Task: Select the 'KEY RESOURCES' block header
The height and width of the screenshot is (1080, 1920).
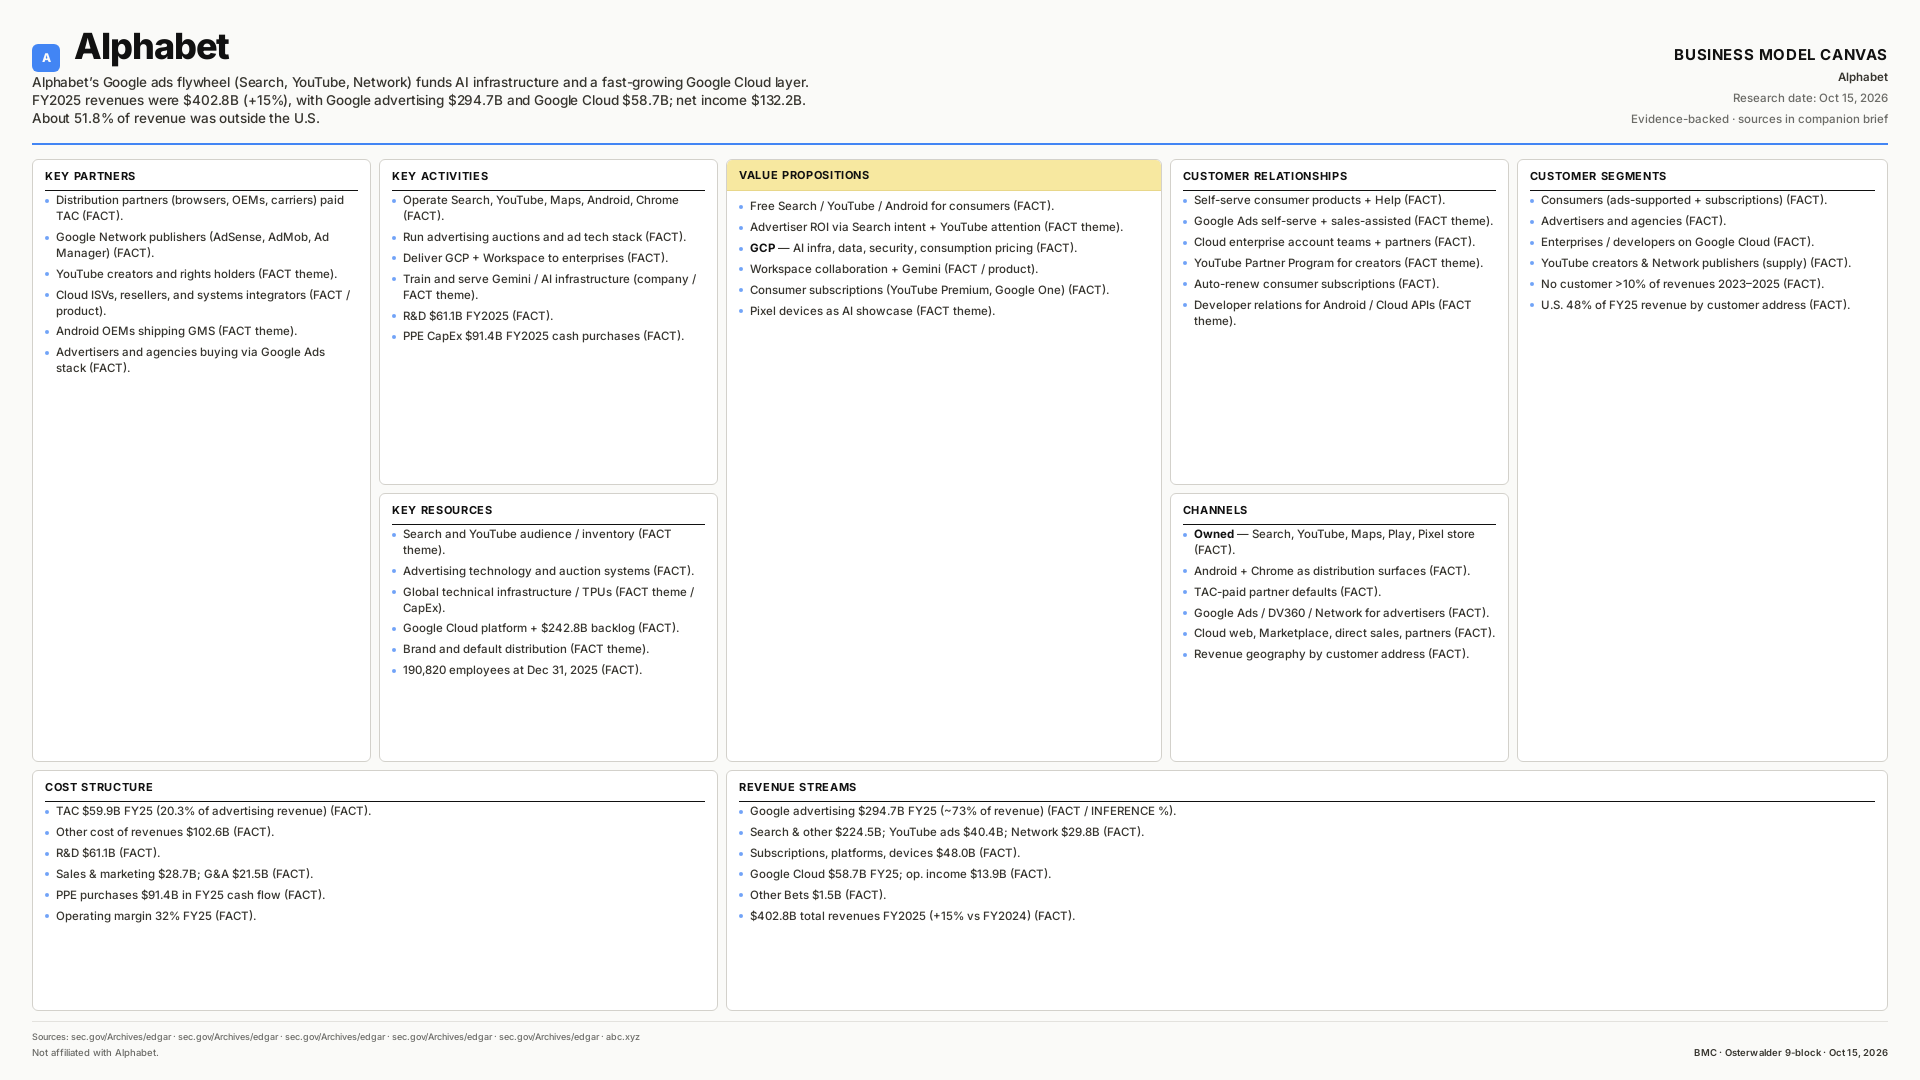Action: point(442,510)
